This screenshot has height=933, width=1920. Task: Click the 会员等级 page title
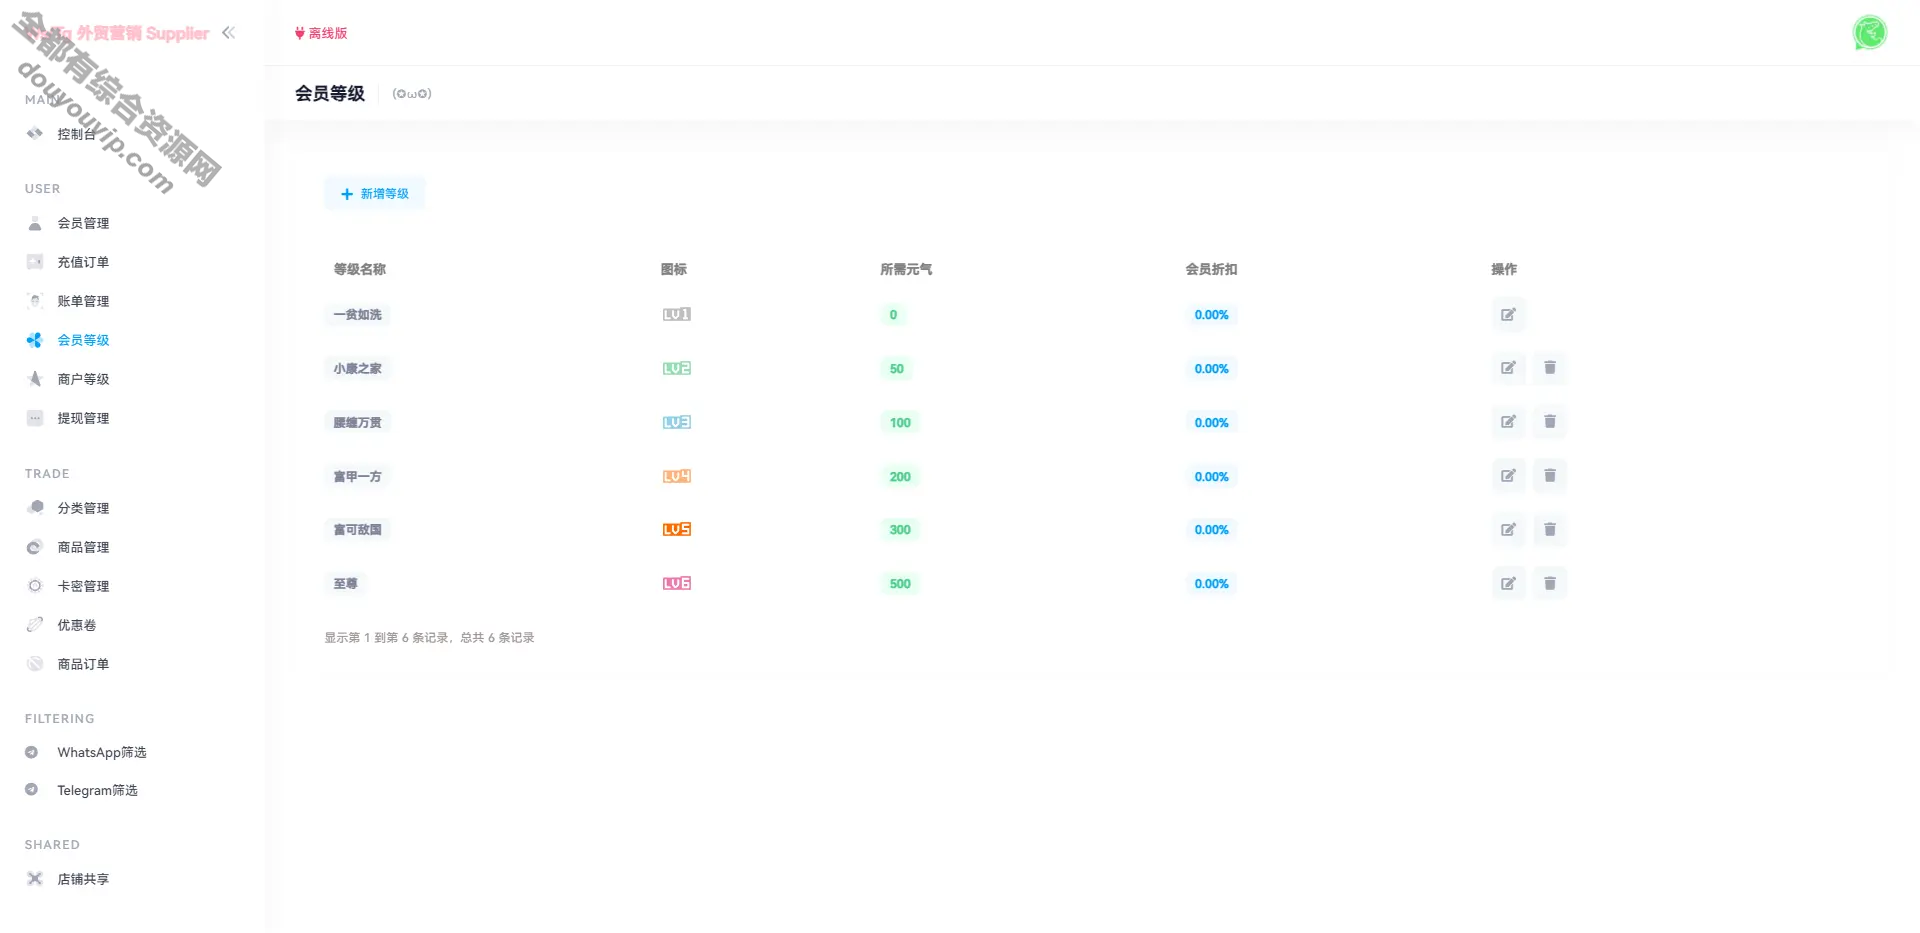(330, 94)
